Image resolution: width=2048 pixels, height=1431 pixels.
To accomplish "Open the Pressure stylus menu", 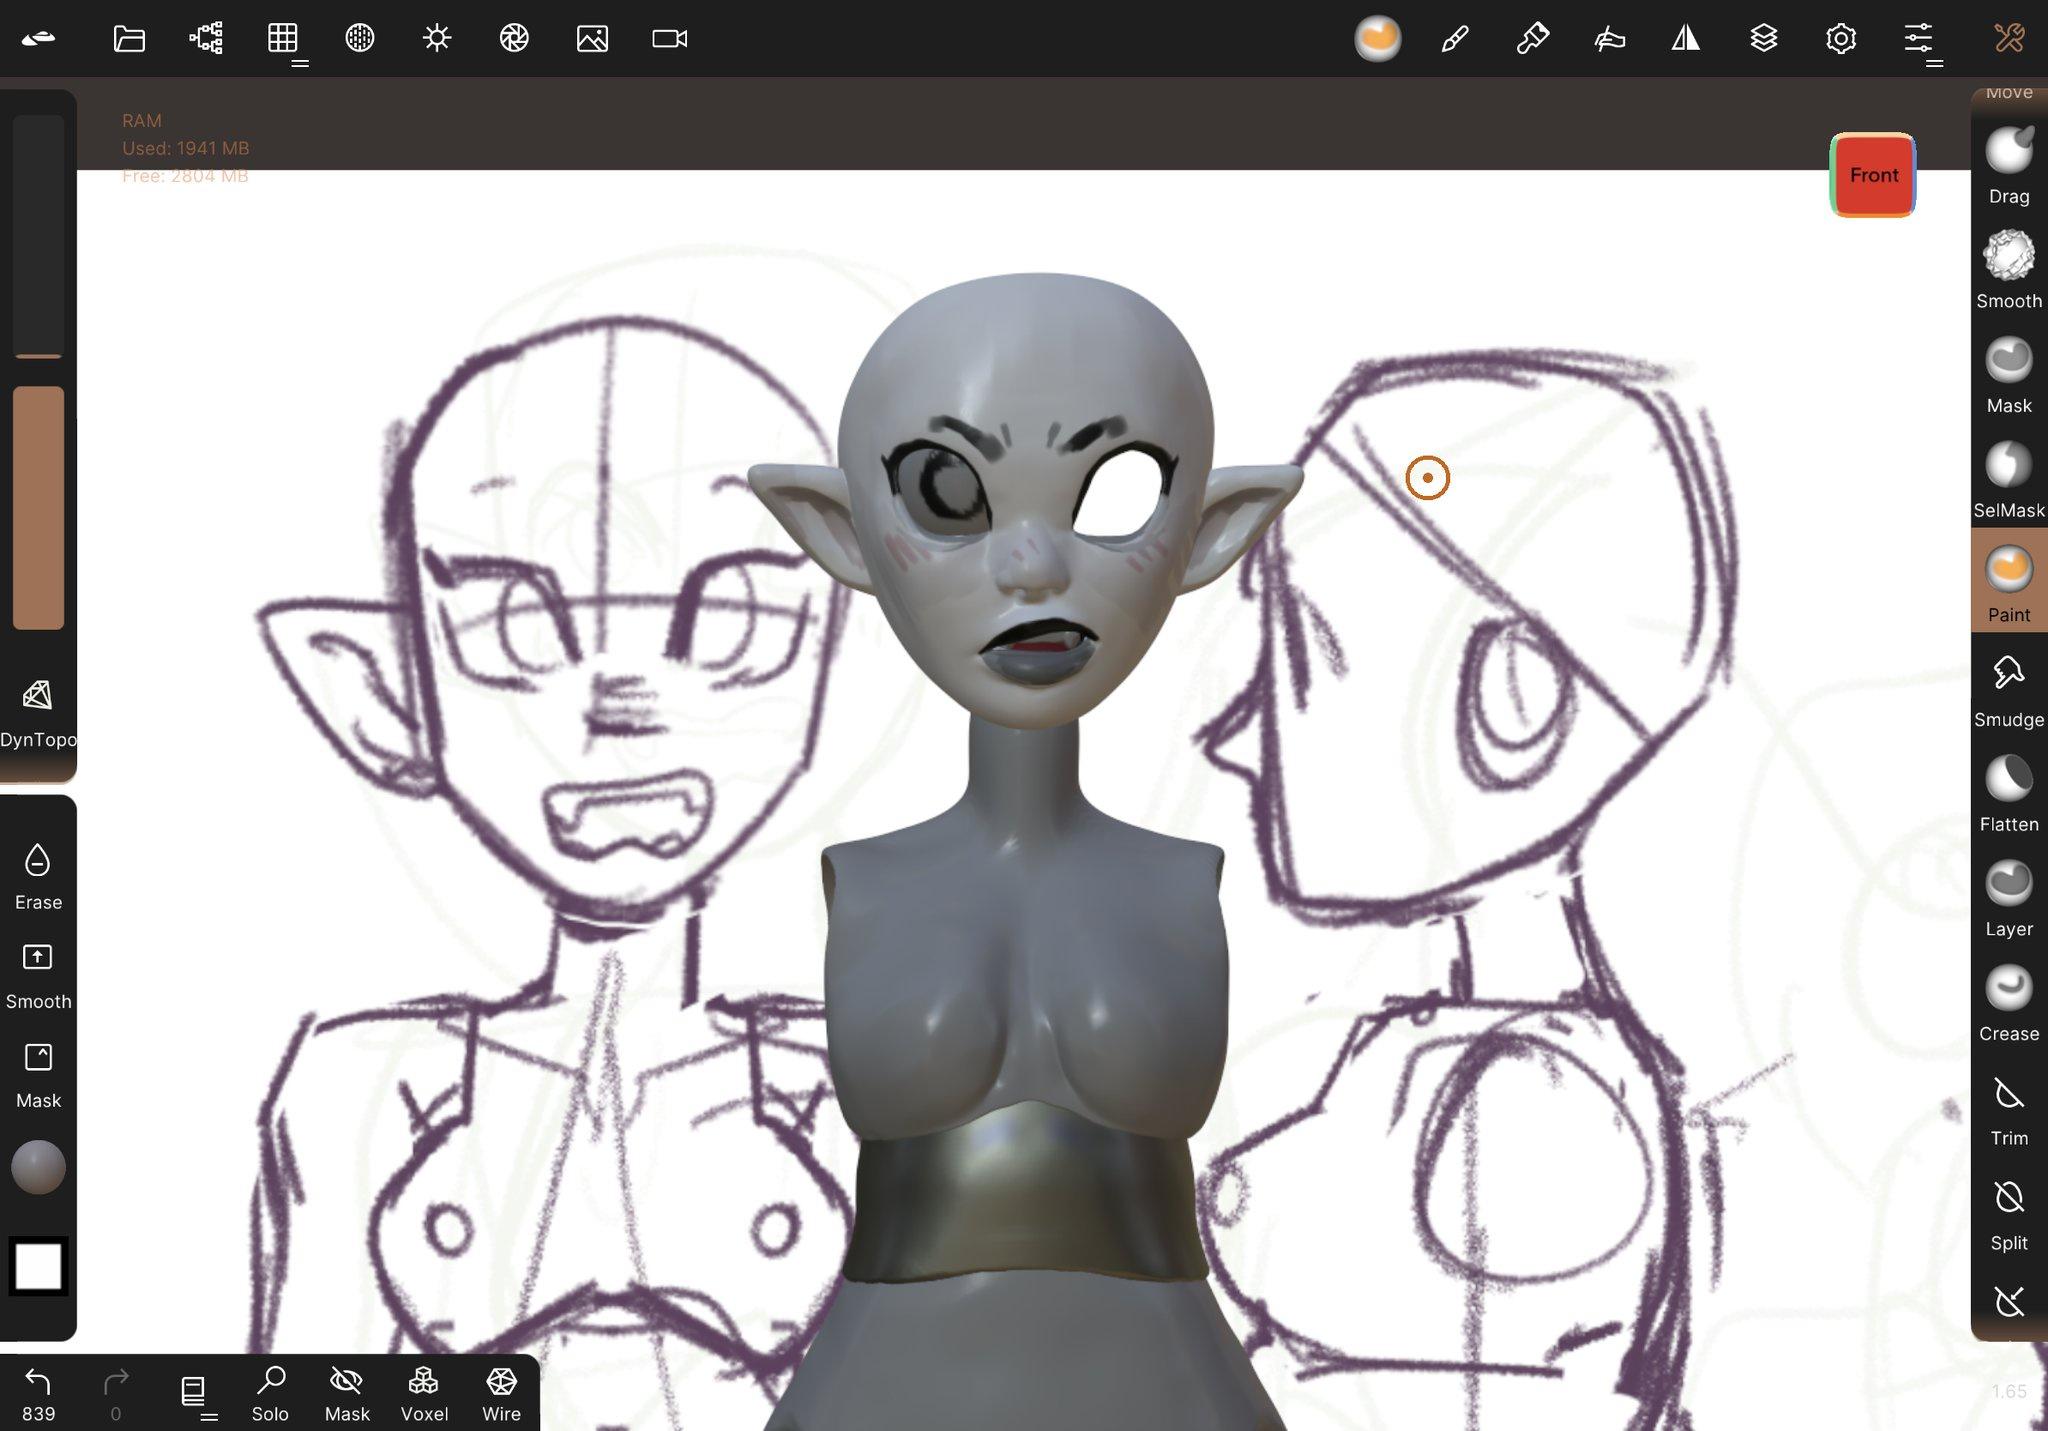I will pos(1609,38).
